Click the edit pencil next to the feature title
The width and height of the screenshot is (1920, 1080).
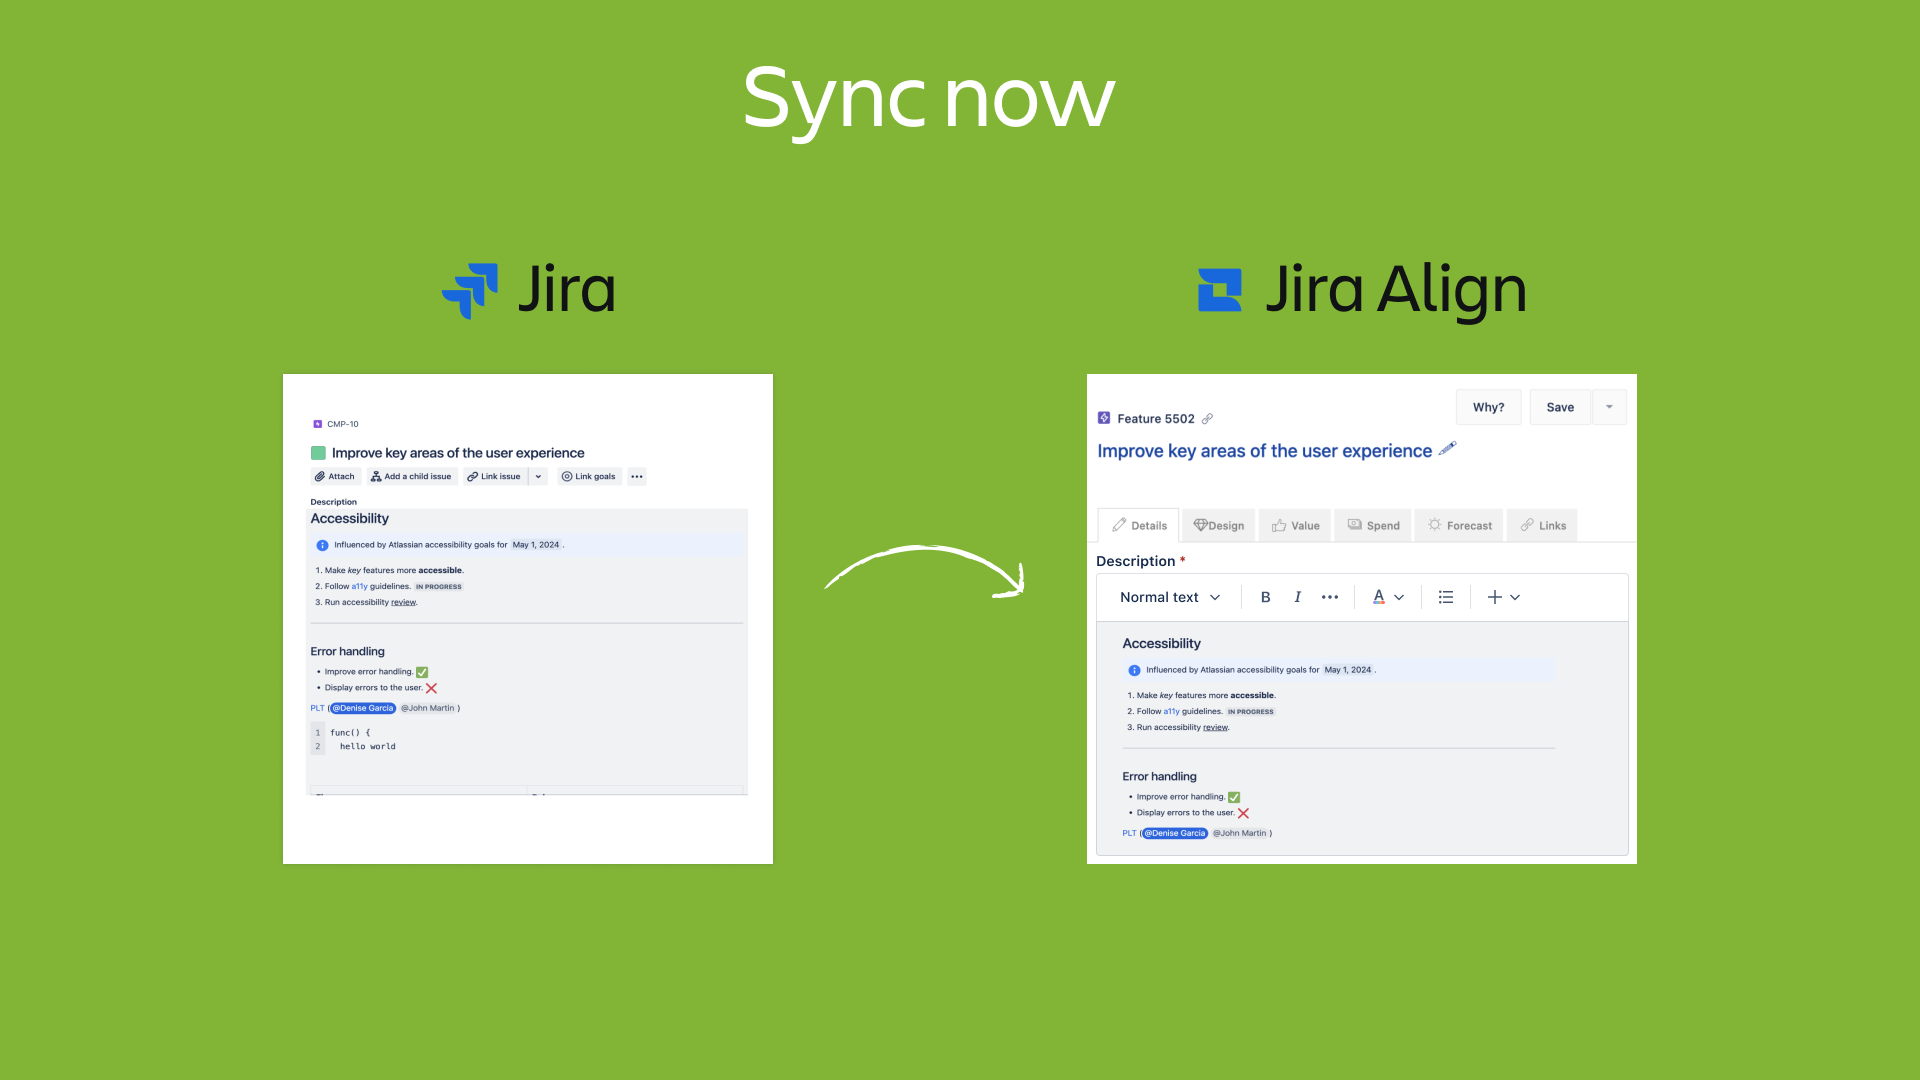coord(1447,449)
